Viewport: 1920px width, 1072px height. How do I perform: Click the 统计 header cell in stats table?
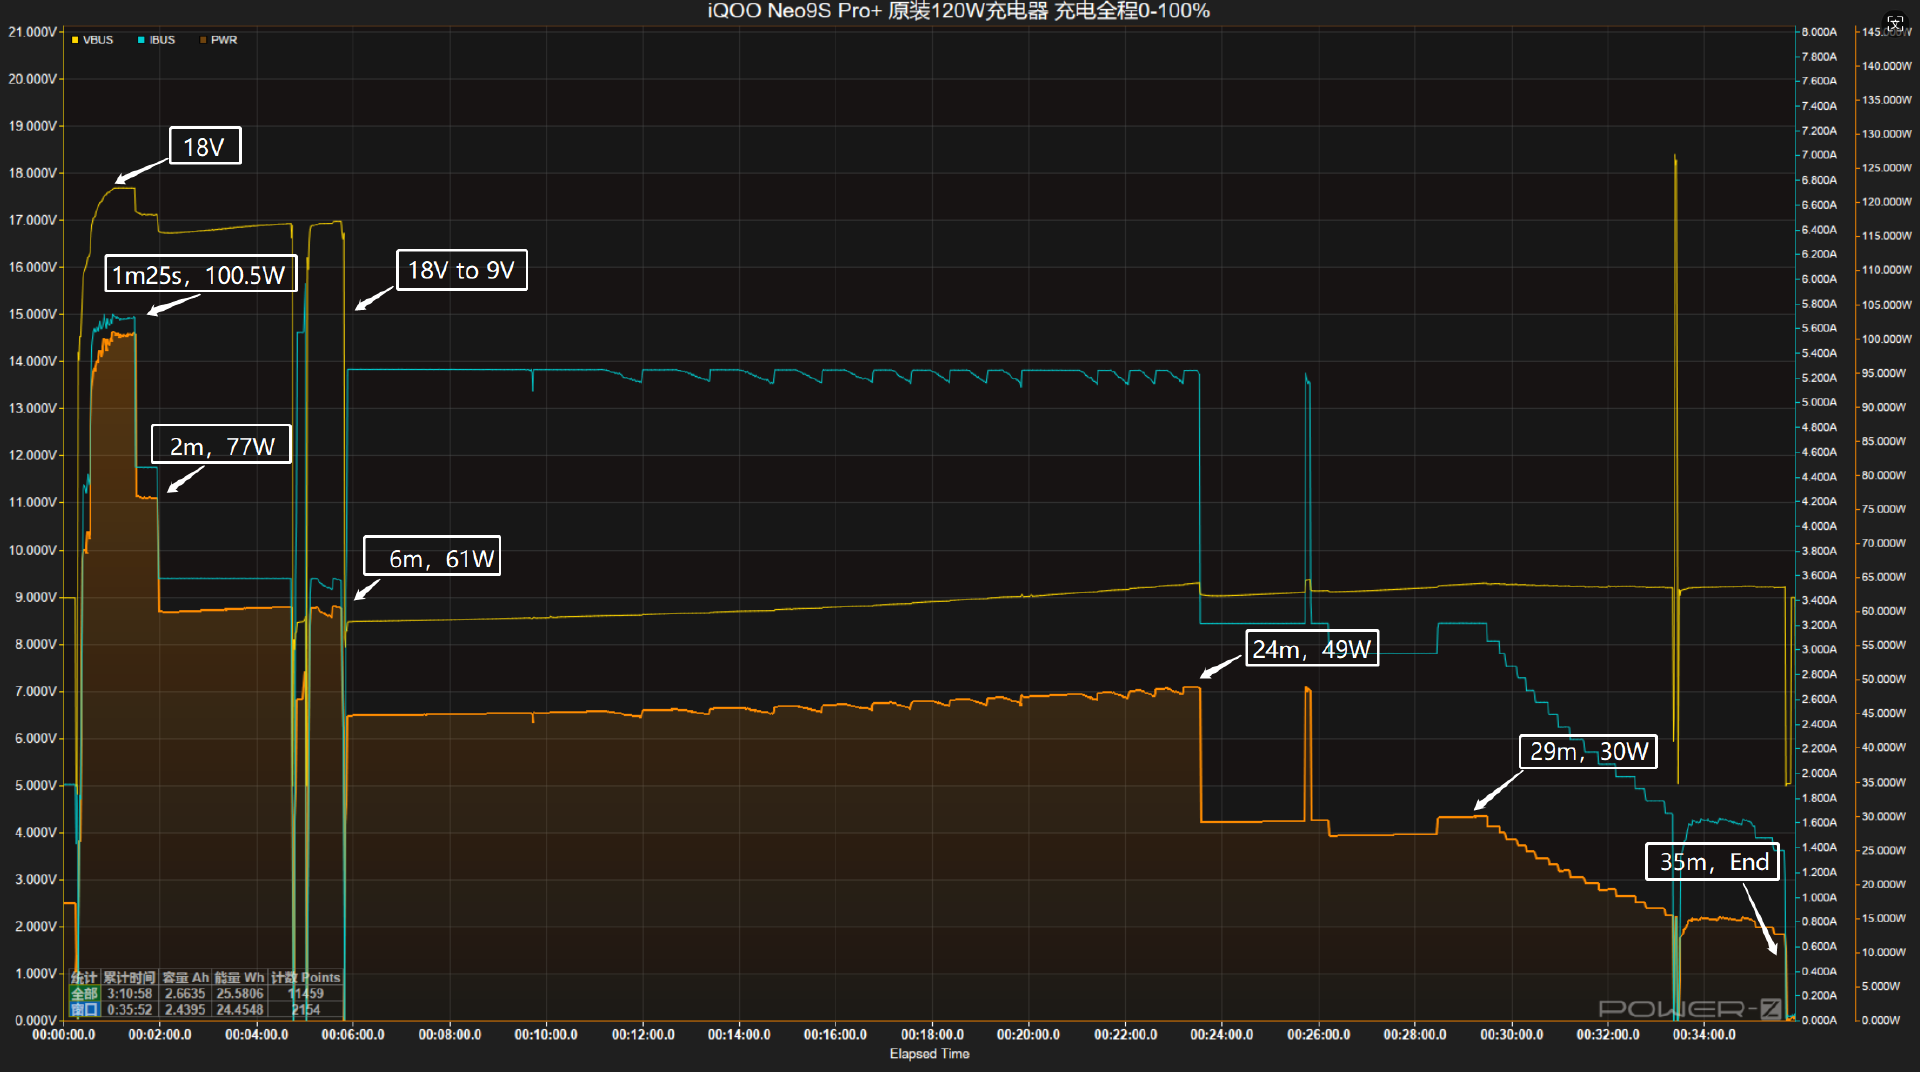[85, 977]
